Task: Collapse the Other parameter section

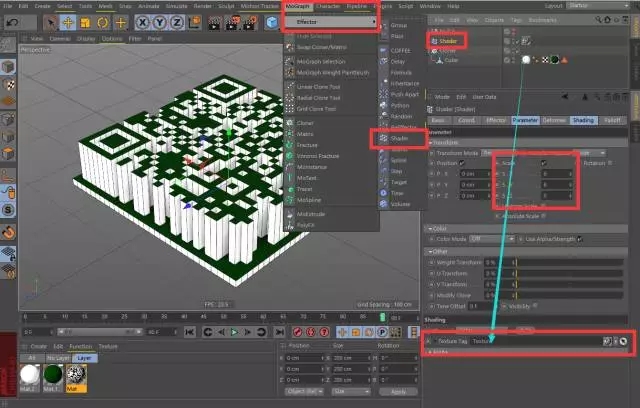Action: pyautogui.click(x=430, y=252)
